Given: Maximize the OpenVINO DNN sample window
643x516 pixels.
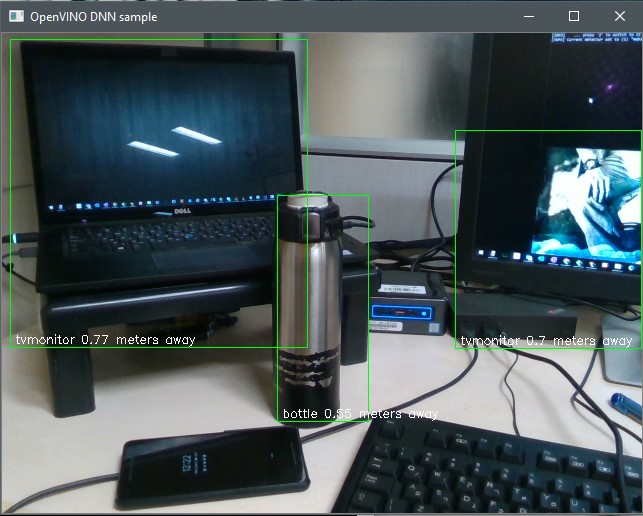Looking at the screenshot, I should [x=574, y=16].
